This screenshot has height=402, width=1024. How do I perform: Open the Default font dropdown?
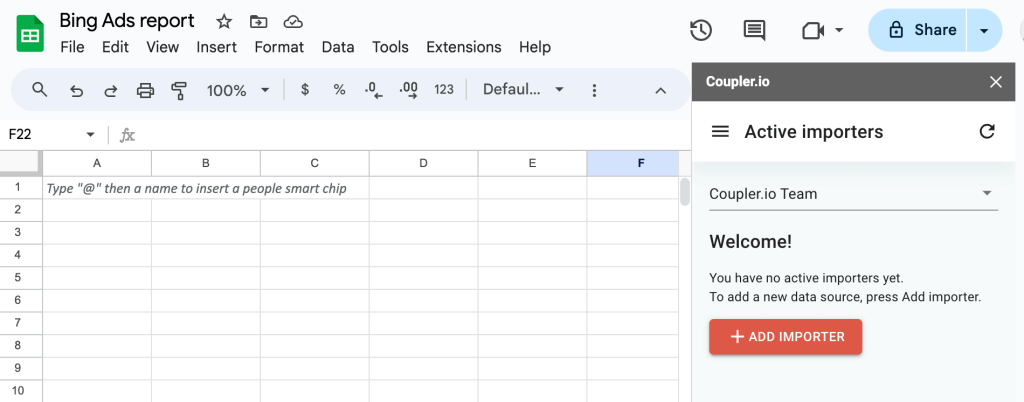pos(523,90)
